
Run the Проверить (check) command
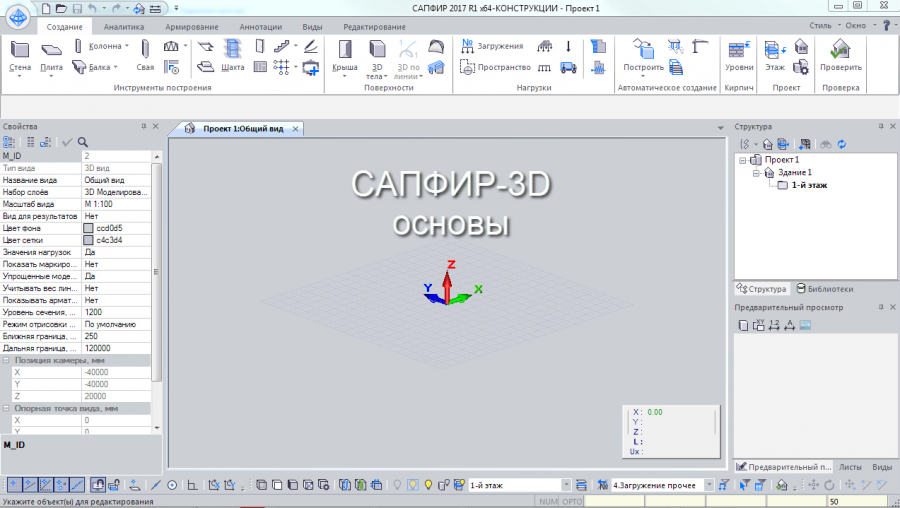click(840, 54)
